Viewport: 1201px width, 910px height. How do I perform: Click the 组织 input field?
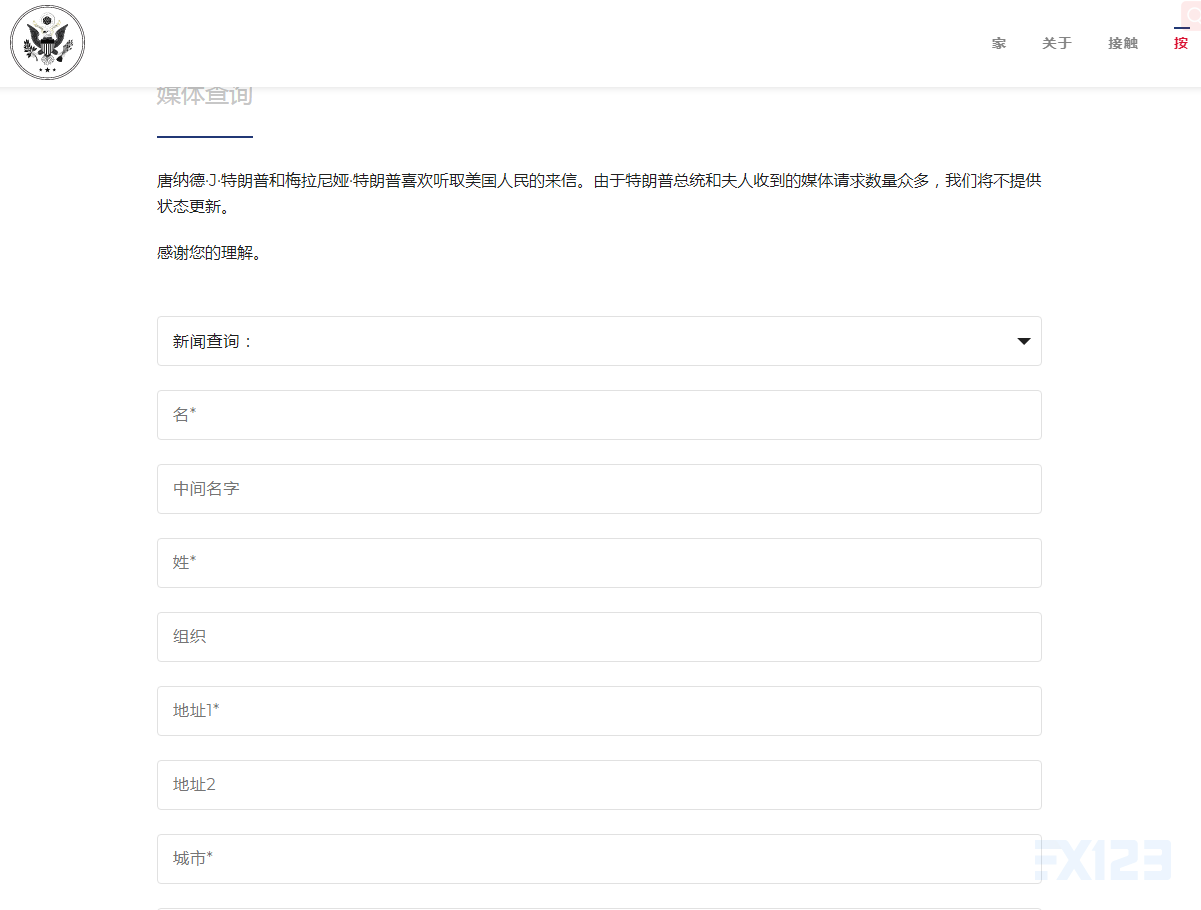pos(599,637)
